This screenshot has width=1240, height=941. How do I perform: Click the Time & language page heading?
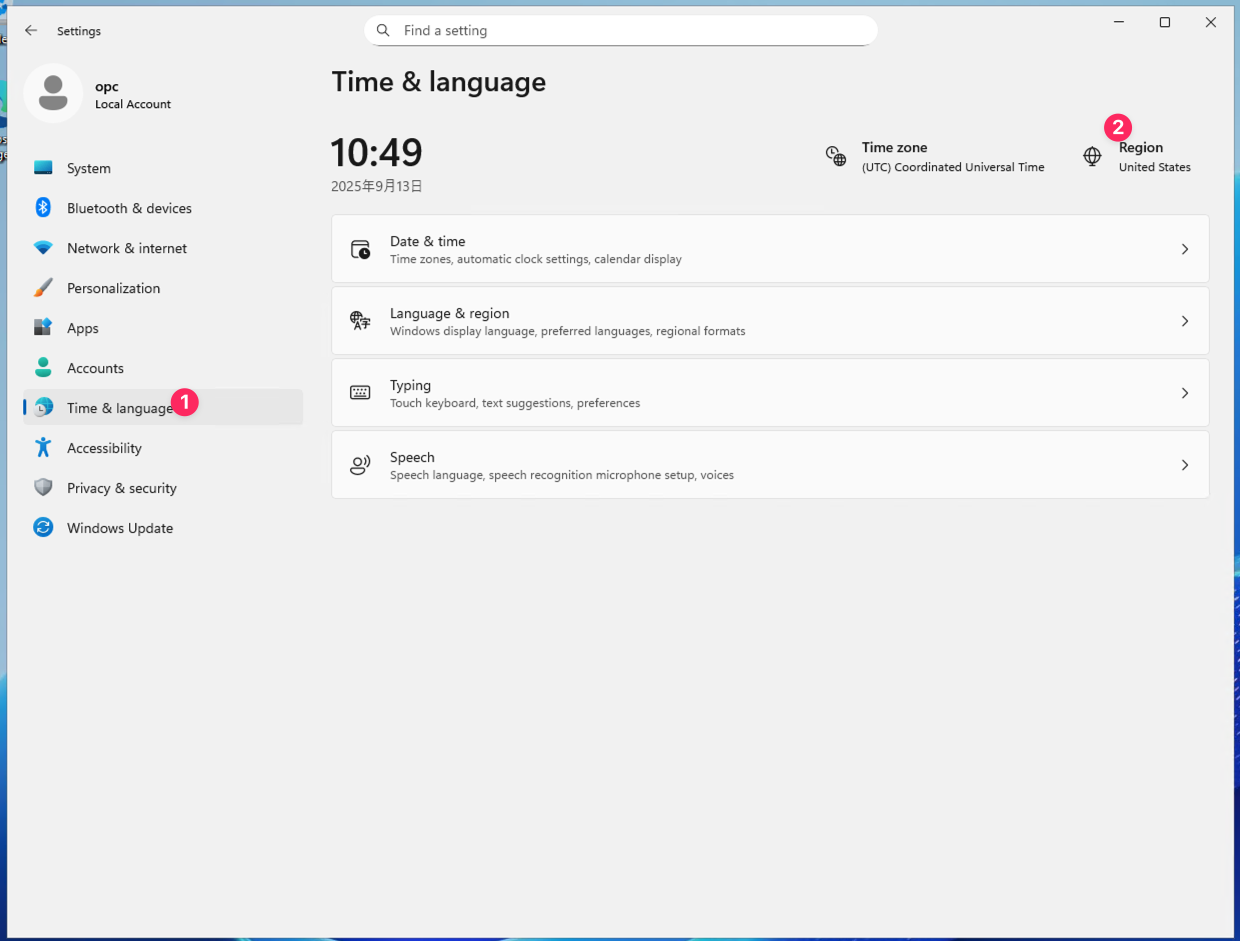point(439,82)
